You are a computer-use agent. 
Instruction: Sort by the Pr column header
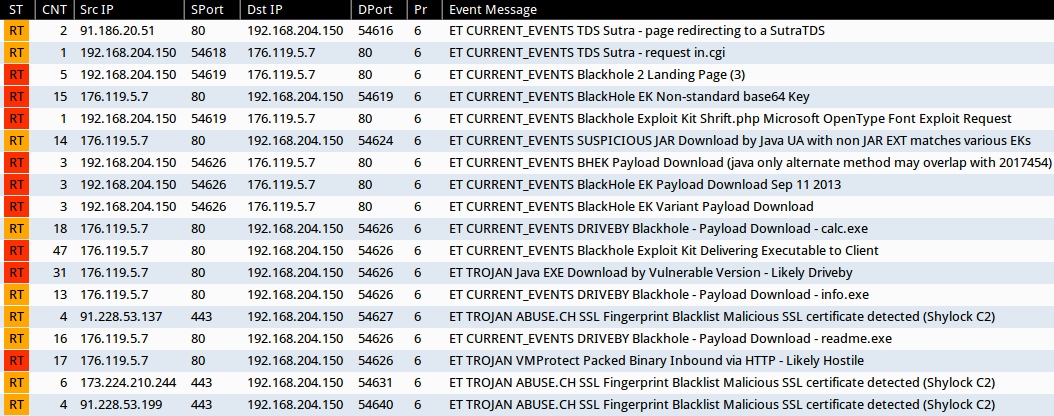426,10
